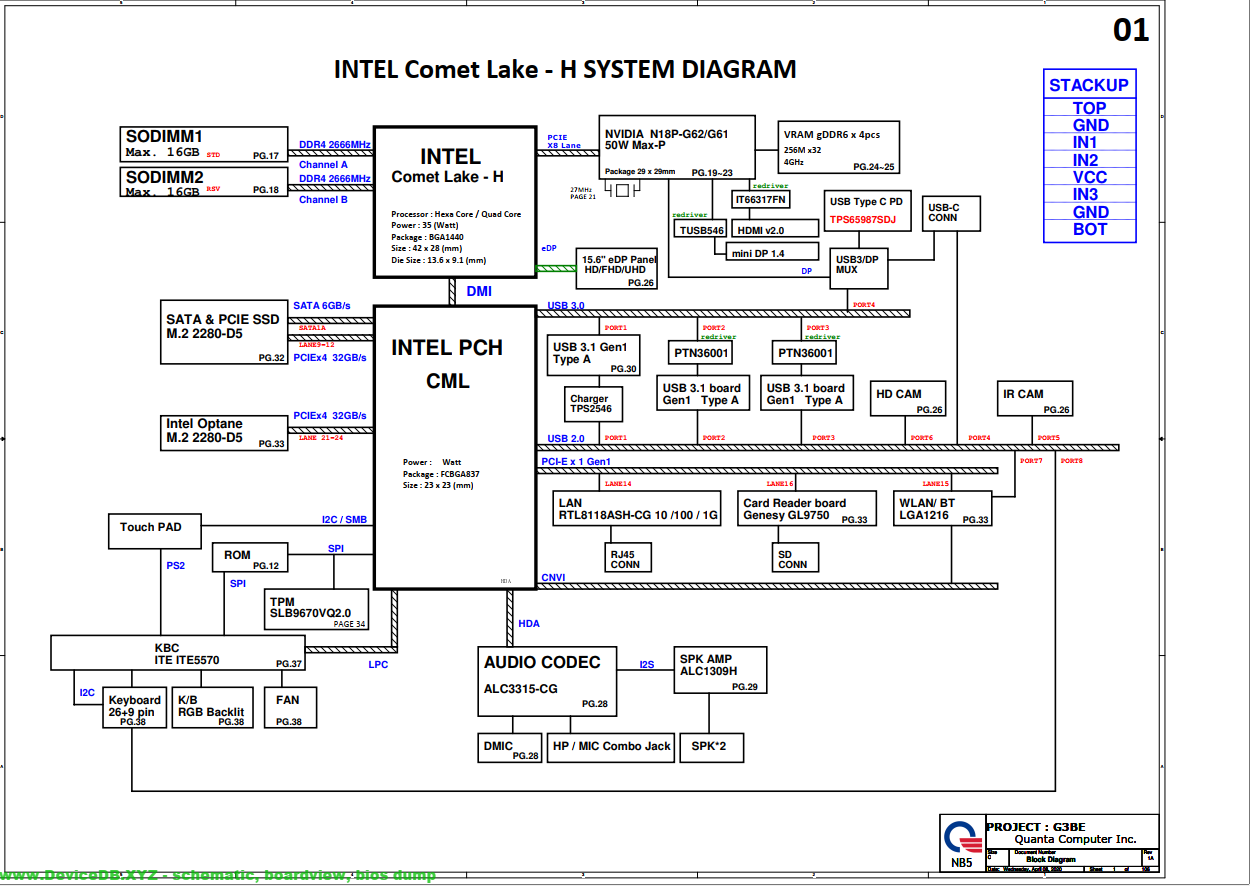This screenshot has height=886, width=1250.
Task: Click the INTEL PCH CML block
Action: [454, 447]
